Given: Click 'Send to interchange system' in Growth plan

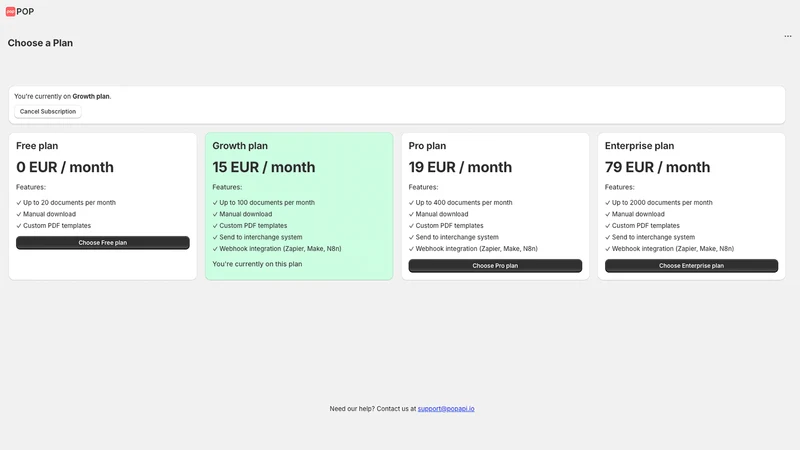Looking at the screenshot, I should [261, 237].
